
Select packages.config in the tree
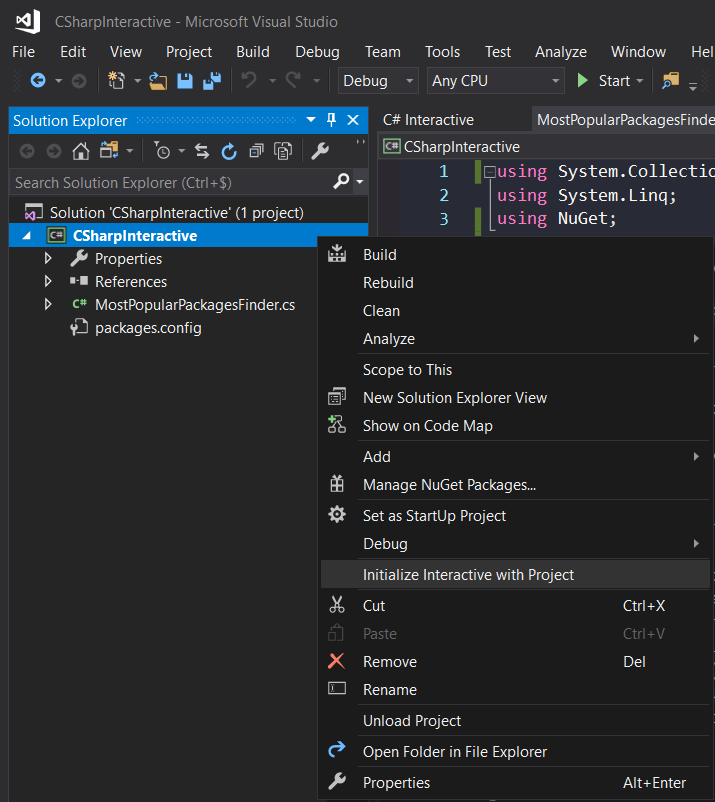coord(148,328)
